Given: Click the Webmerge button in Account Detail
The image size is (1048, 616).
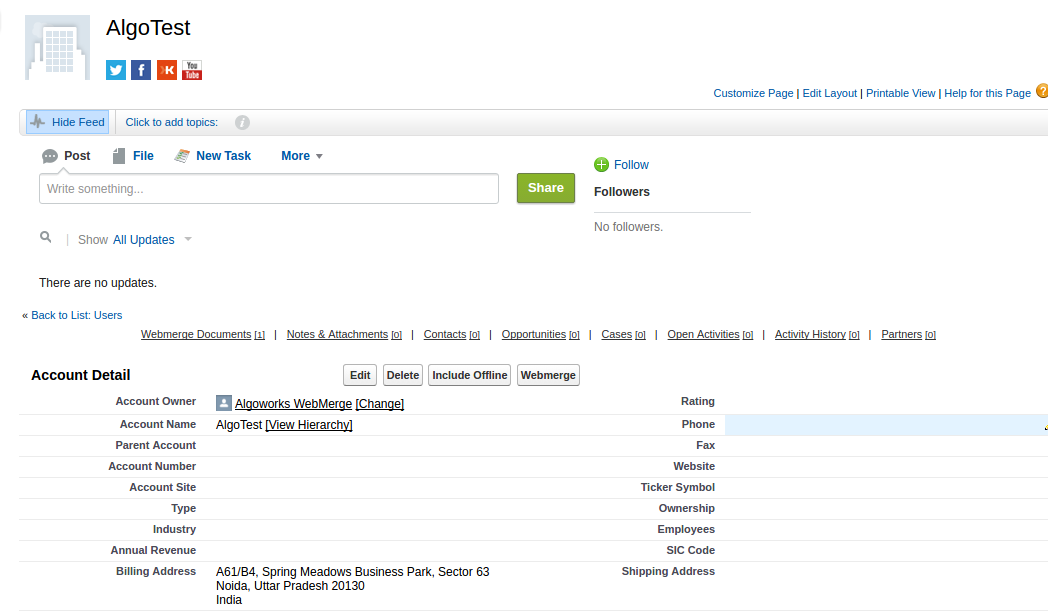Looking at the screenshot, I should 548,375.
